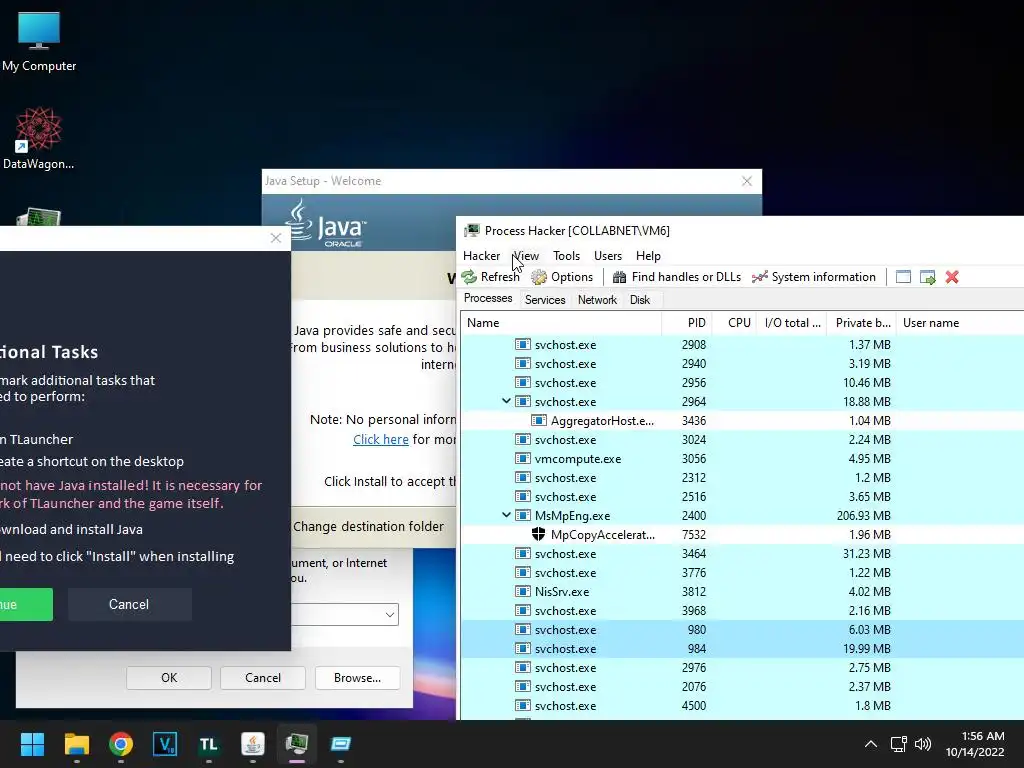The height and width of the screenshot is (768, 1024).
Task: Select svchost.exe with PID 4500
Action: coord(742,706)
